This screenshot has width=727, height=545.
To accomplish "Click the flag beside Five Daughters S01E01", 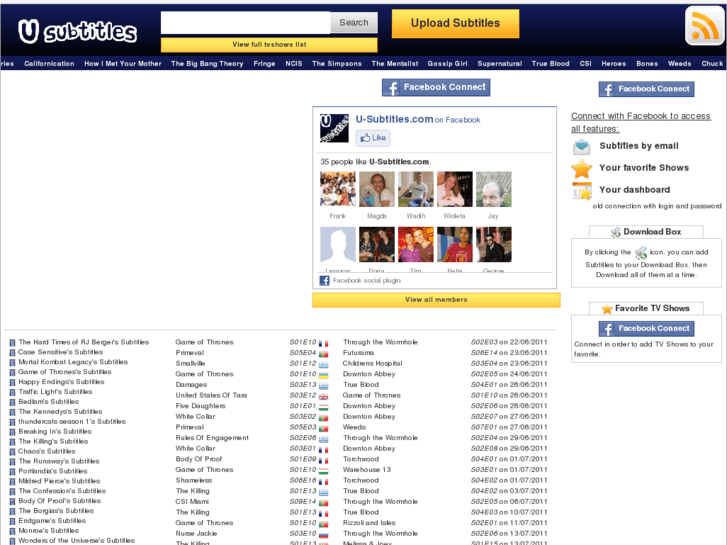I will (x=323, y=407).
